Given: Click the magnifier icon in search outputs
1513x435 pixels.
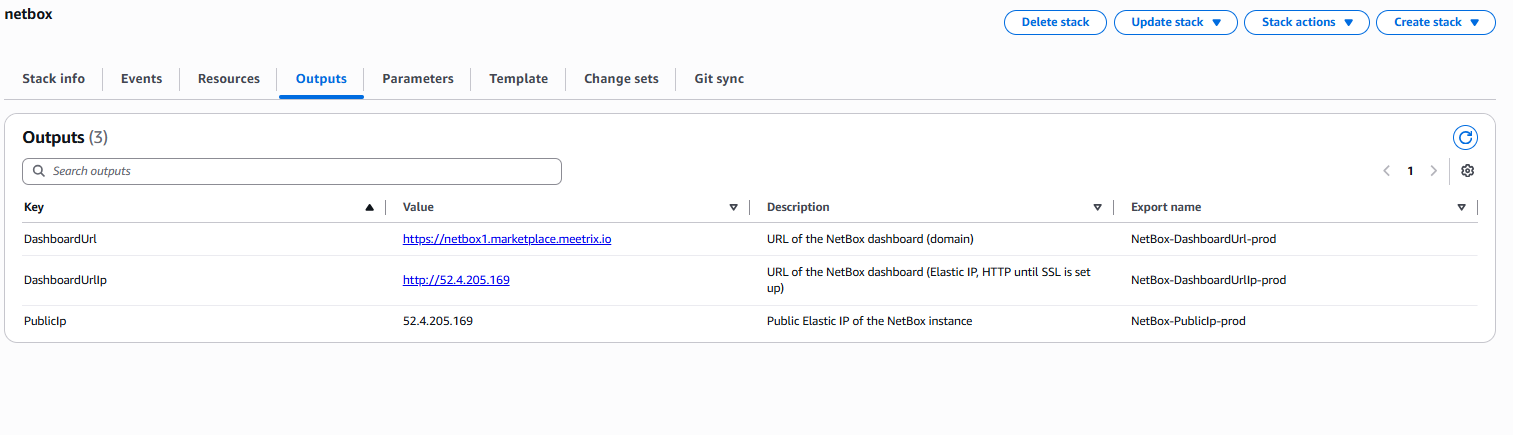Looking at the screenshot, I should 39,171.
